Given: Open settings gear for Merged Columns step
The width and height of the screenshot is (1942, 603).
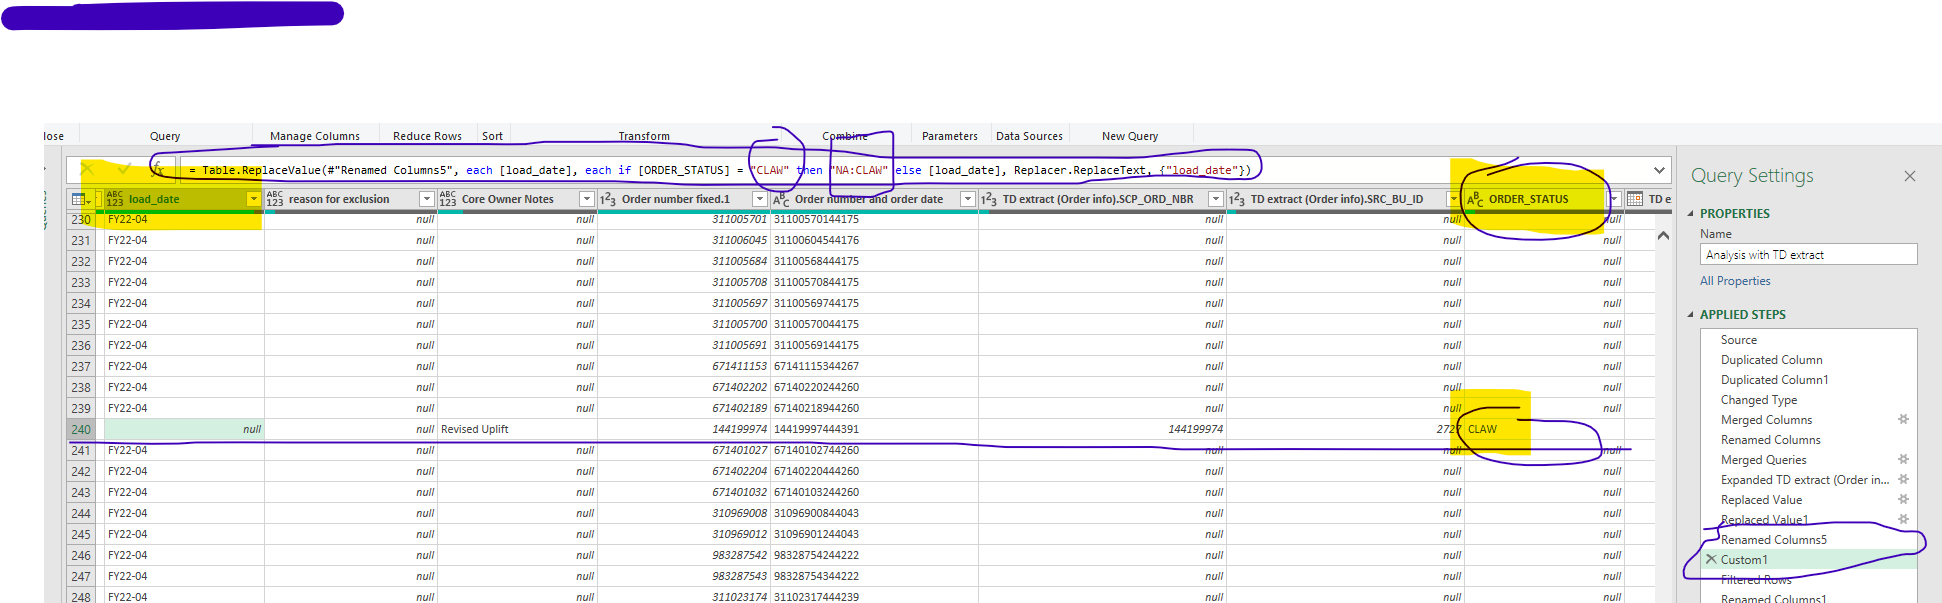Looking at the screenshot, I should 1903,419.
